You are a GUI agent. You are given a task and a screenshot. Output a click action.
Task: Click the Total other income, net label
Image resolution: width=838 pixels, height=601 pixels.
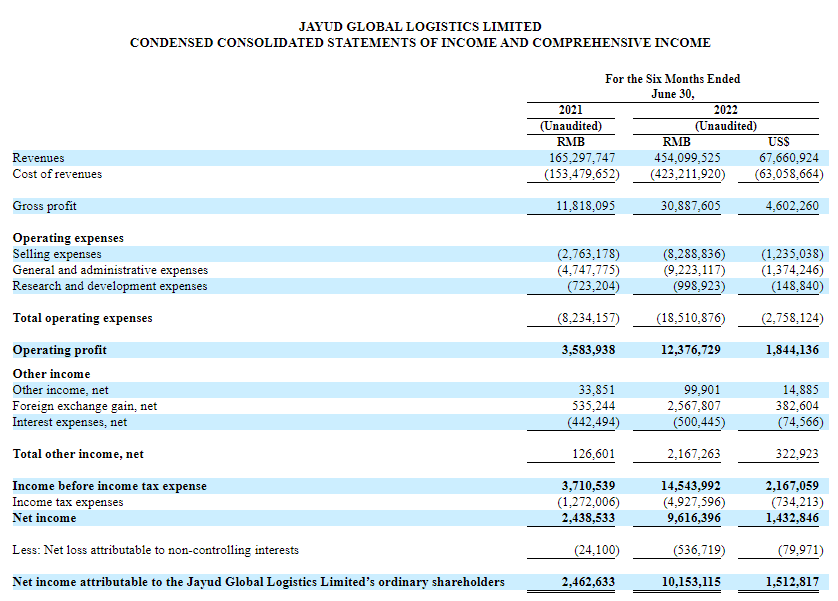(x=78, y=454)
